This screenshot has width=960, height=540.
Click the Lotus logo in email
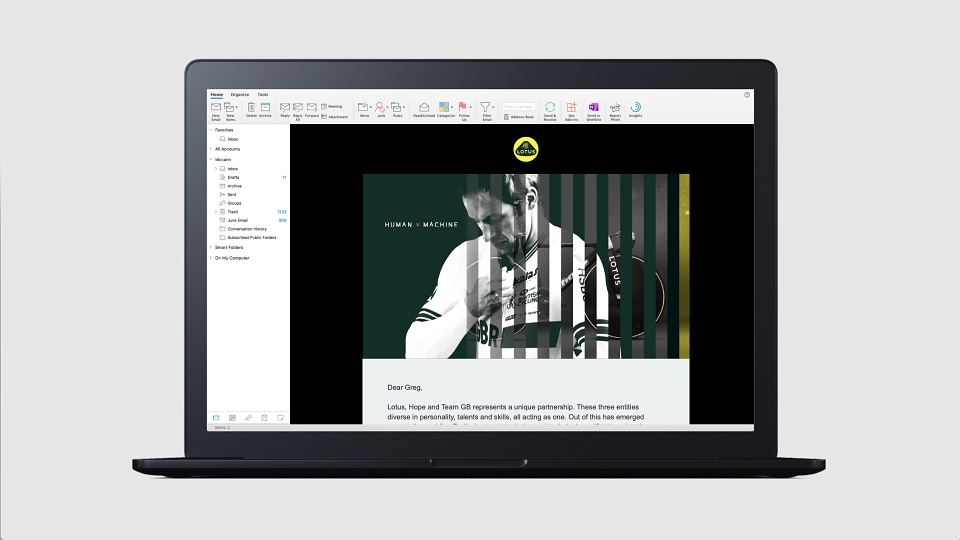point(526,149)
